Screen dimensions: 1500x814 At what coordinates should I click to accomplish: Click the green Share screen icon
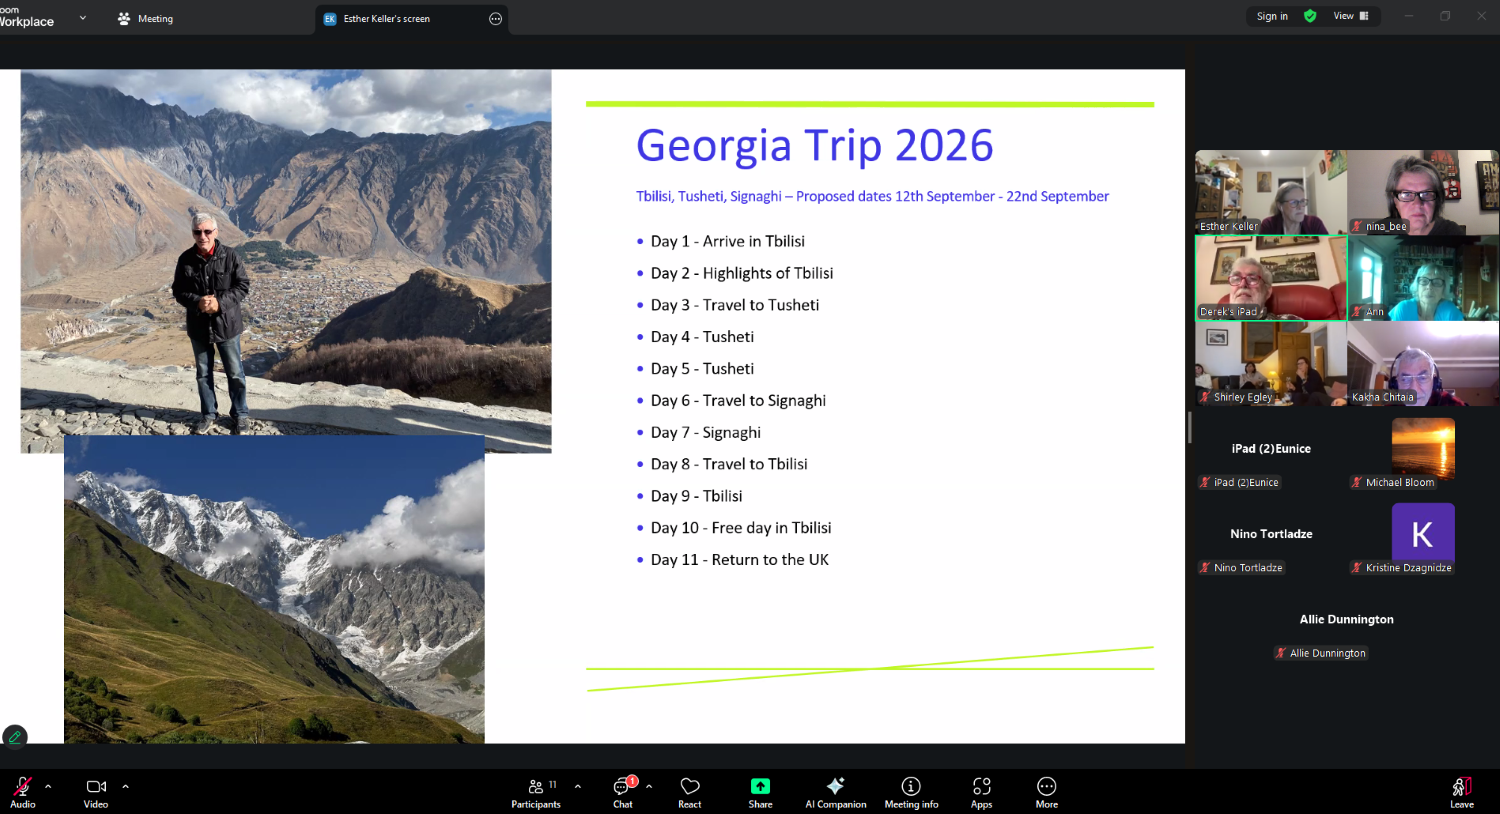(x=760, y=787)
